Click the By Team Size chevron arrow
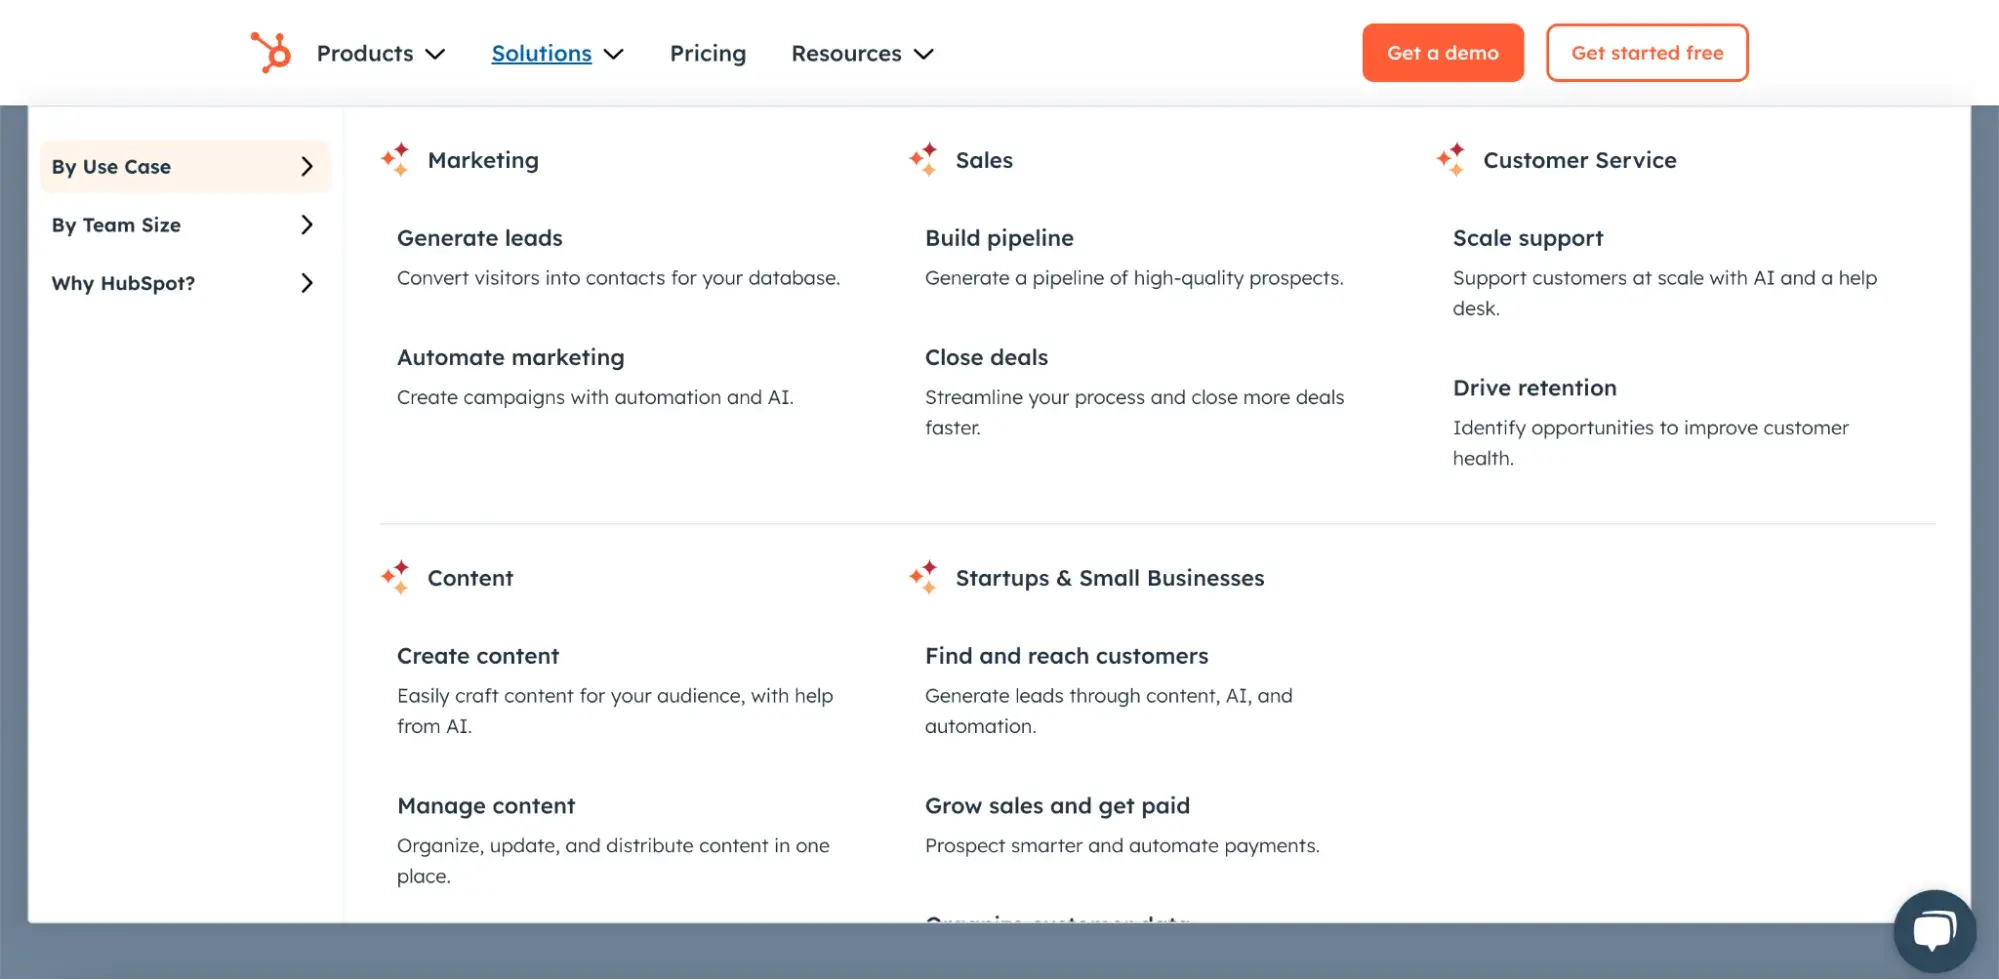 coord(307,225)
